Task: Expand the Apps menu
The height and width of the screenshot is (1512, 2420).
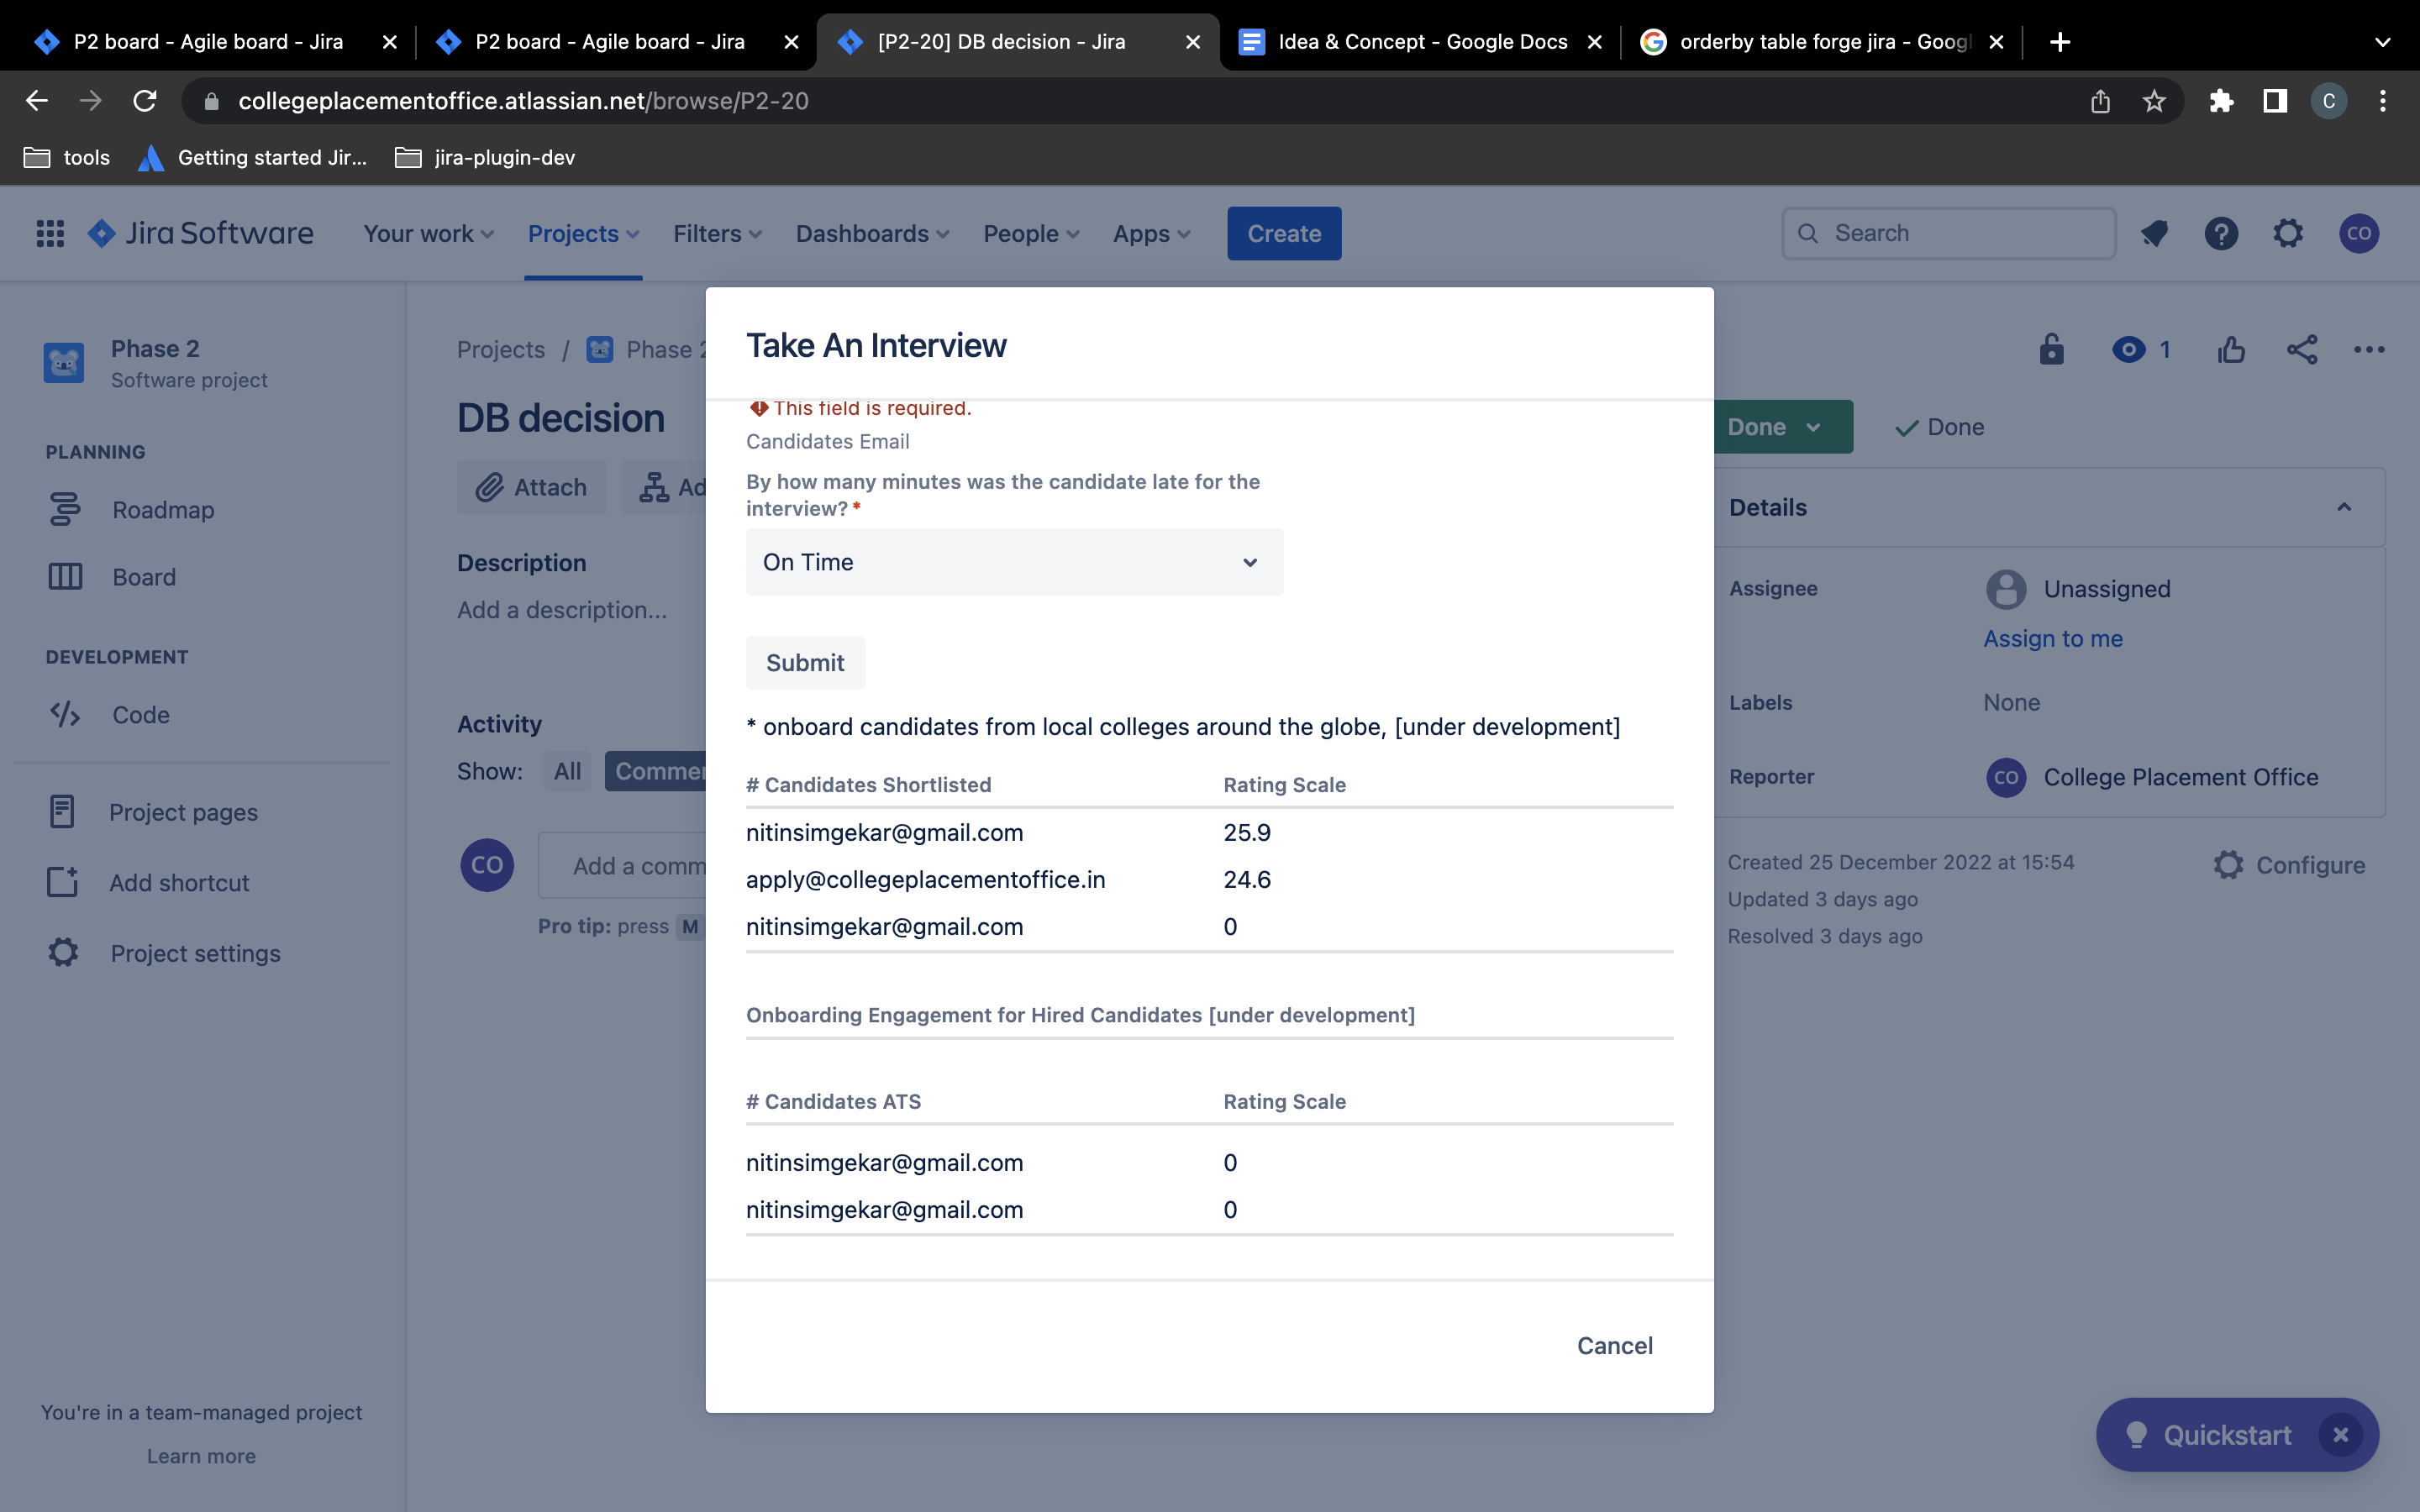Action: tap(1151, 233)
